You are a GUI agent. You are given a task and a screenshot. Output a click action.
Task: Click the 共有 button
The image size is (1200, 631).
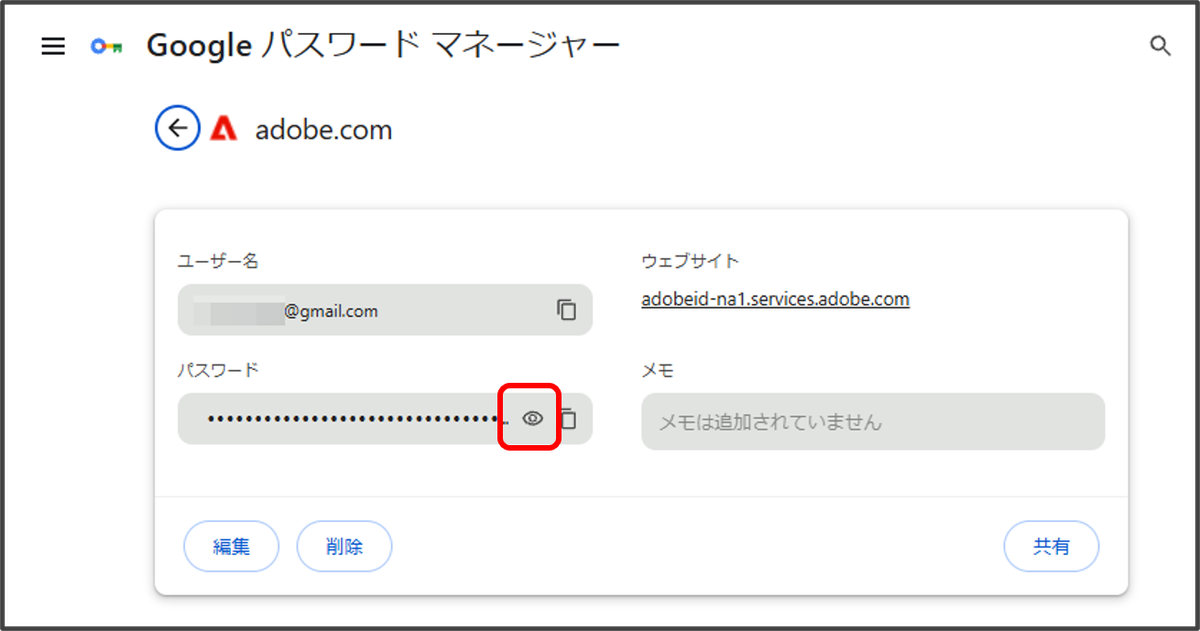click(x=1051, y=547)
